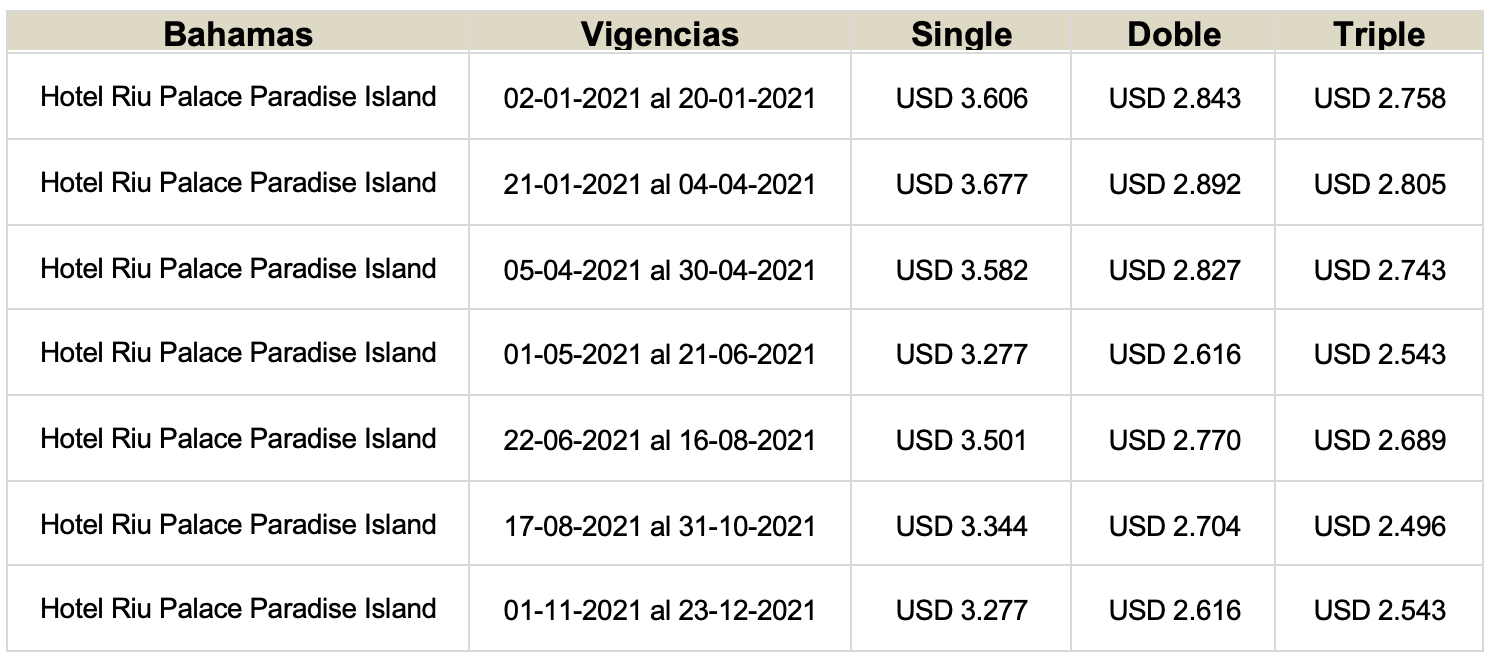Click the Single column header
This screenshot has width=1490, height=658.
[961, 34]
